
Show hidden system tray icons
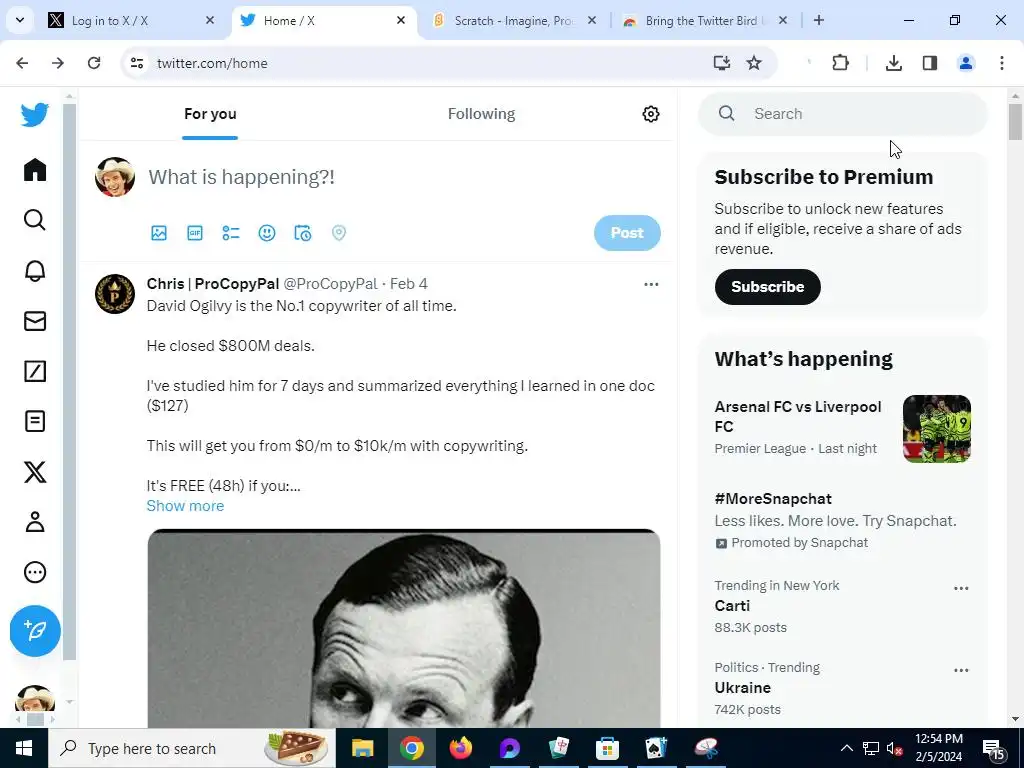click(846, 748)
